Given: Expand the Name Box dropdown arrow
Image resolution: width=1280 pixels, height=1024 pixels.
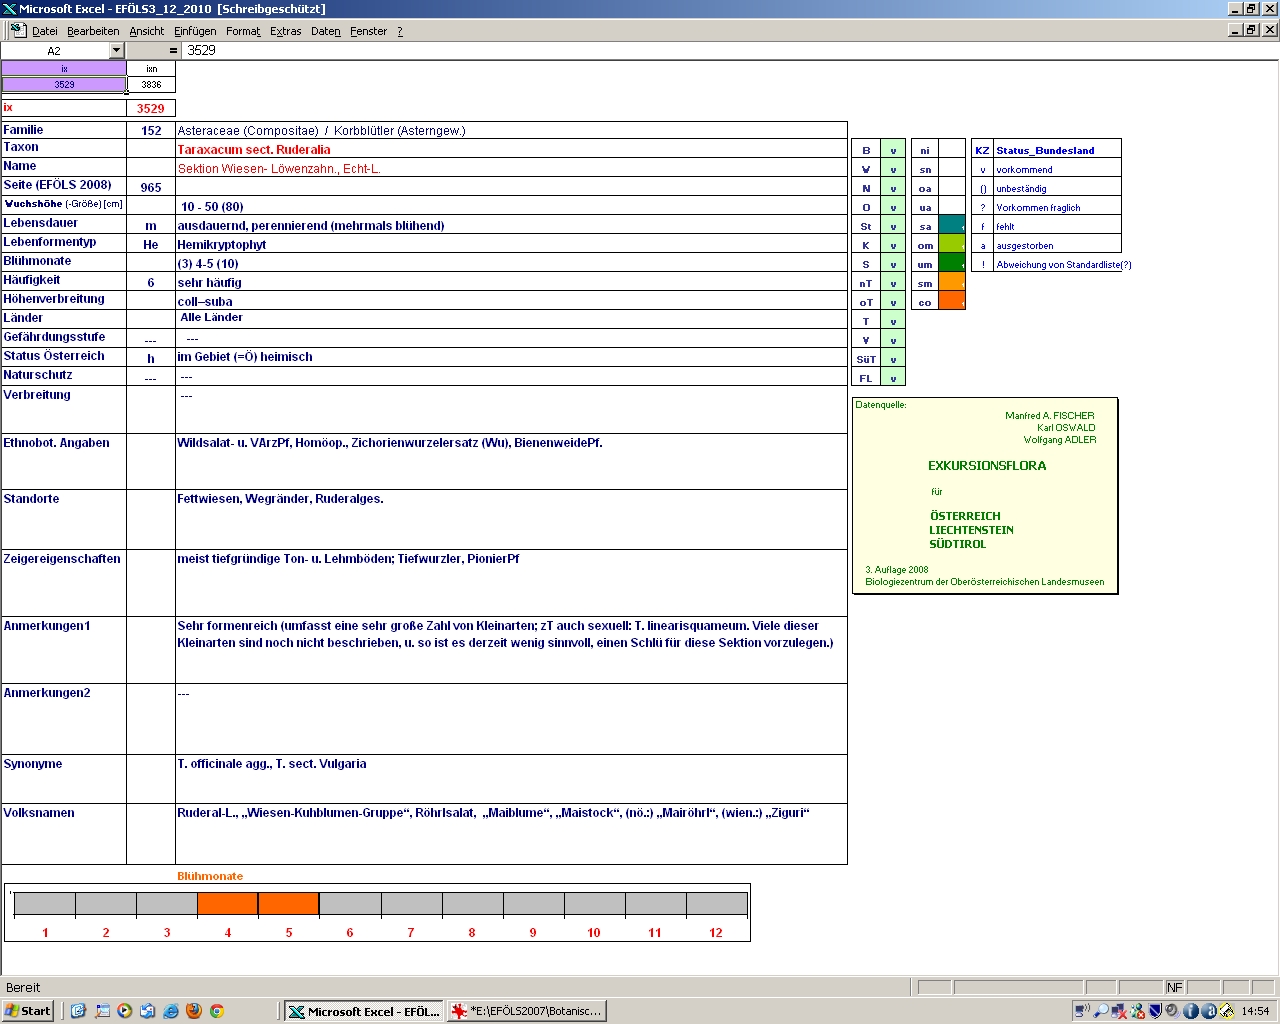Looking at the screenshot, I should [116, 50].
